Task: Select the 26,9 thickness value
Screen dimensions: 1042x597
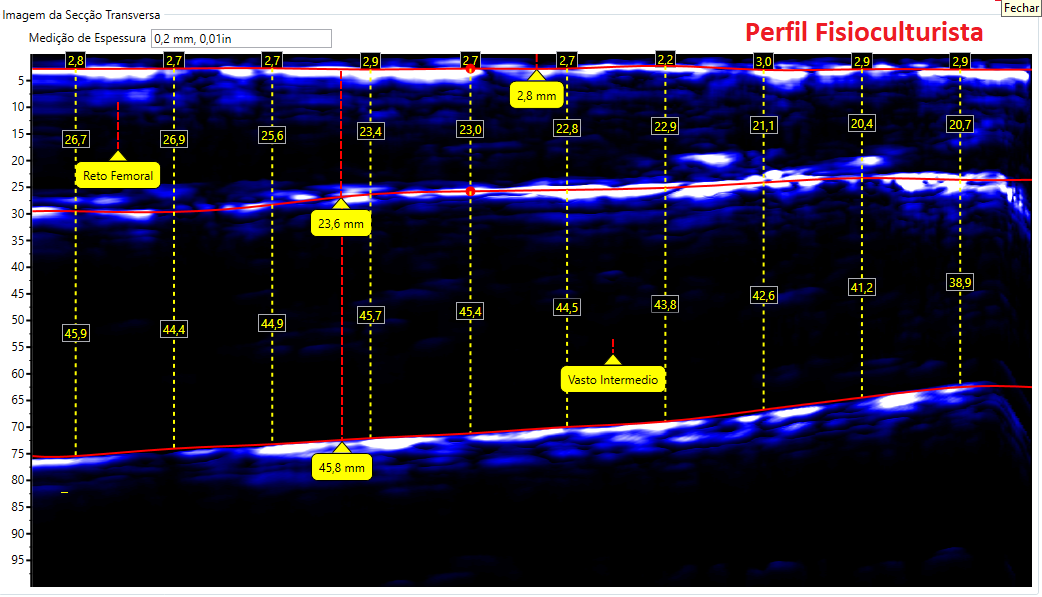Action: (174, 139)
